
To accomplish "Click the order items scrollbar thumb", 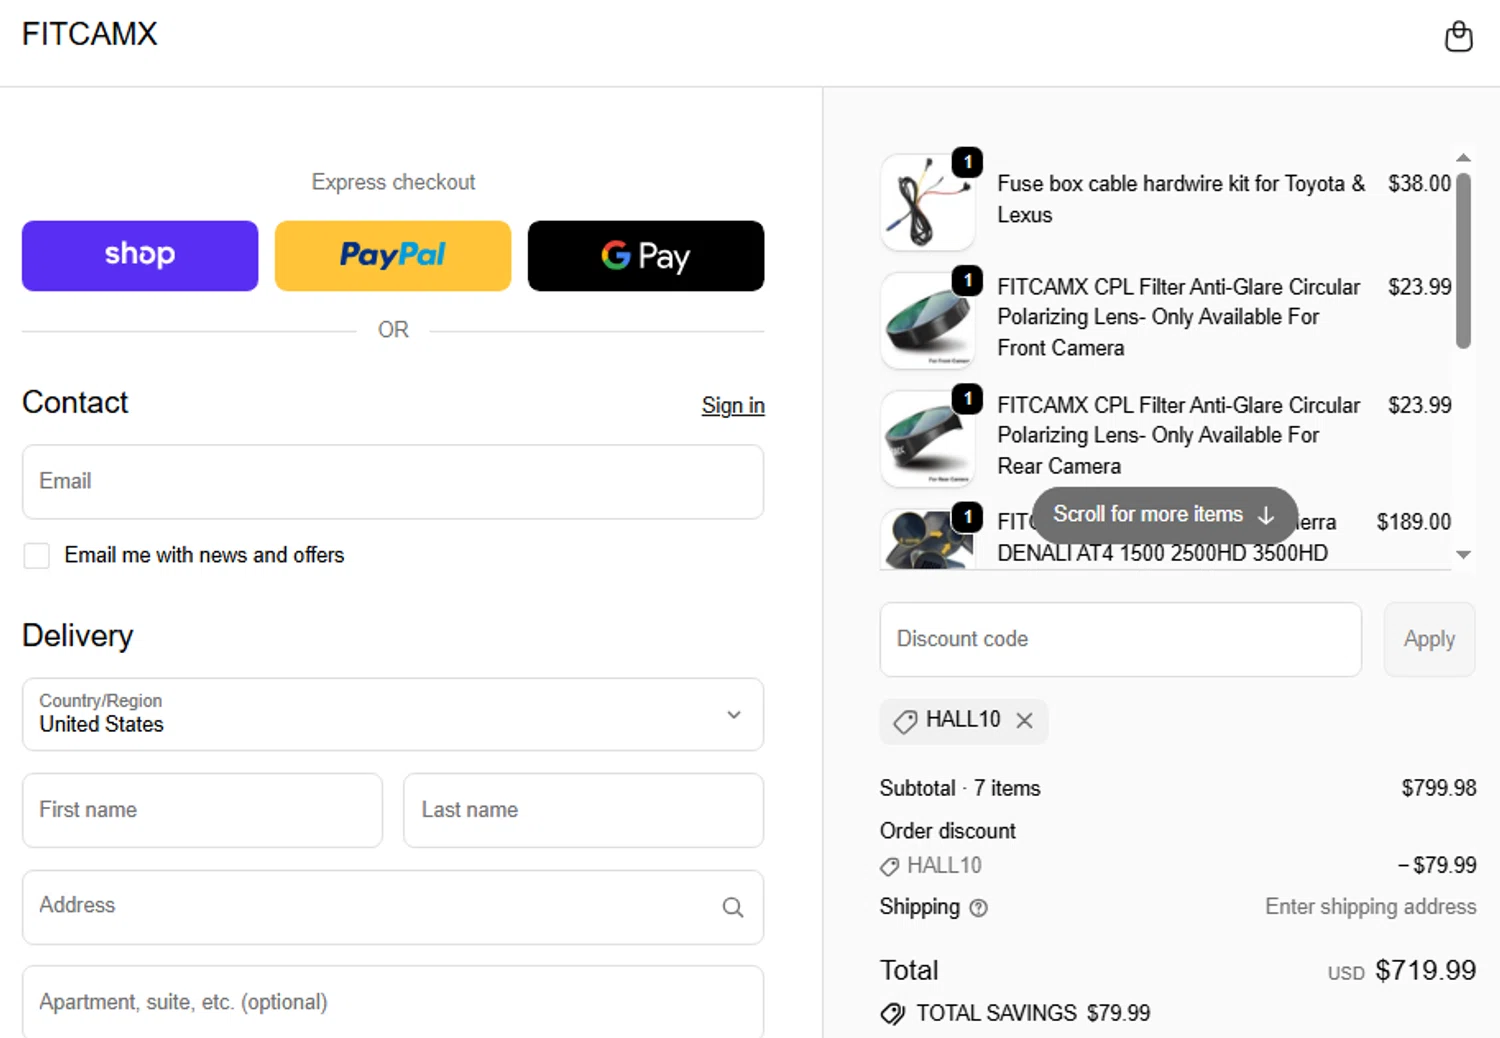I will pos(1463,261).
